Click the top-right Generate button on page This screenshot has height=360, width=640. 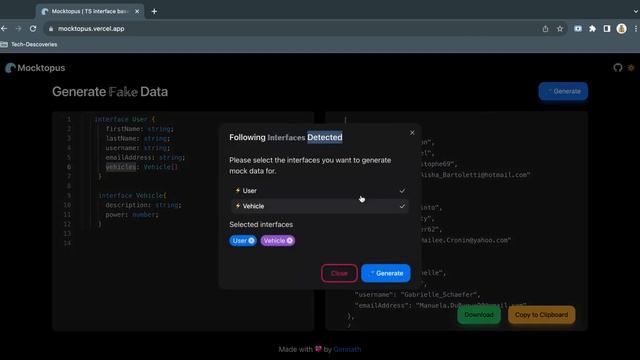pyautogui.click(x=563, y=91)
